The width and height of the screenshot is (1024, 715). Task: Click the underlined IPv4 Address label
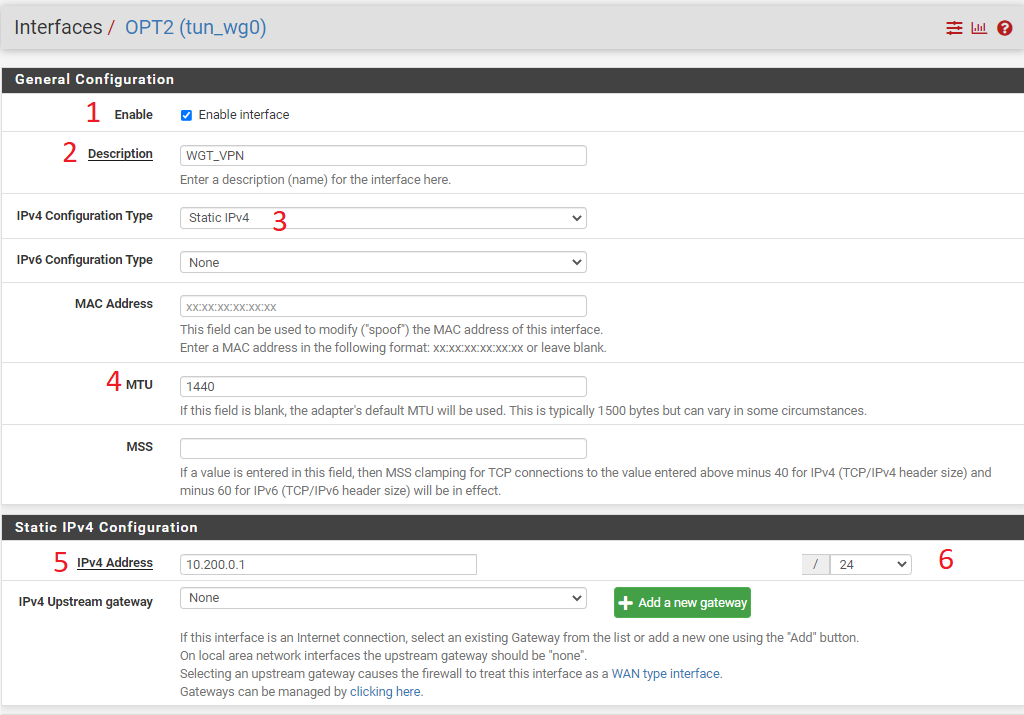[114, 562]
